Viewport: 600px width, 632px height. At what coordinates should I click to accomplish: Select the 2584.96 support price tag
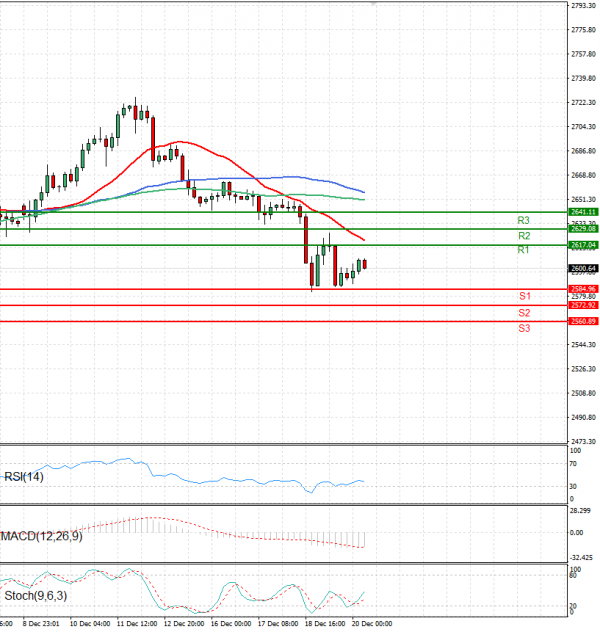[583, 289]
